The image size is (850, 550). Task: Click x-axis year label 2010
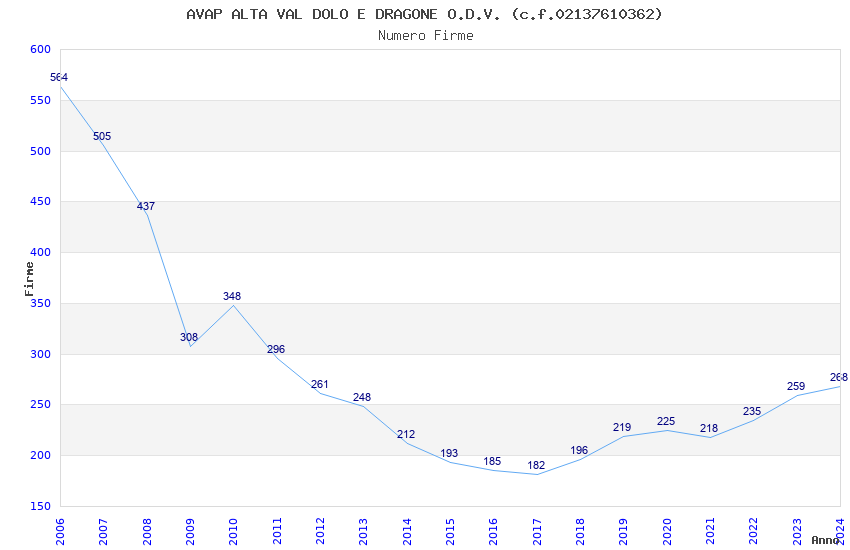pos(233,532)
